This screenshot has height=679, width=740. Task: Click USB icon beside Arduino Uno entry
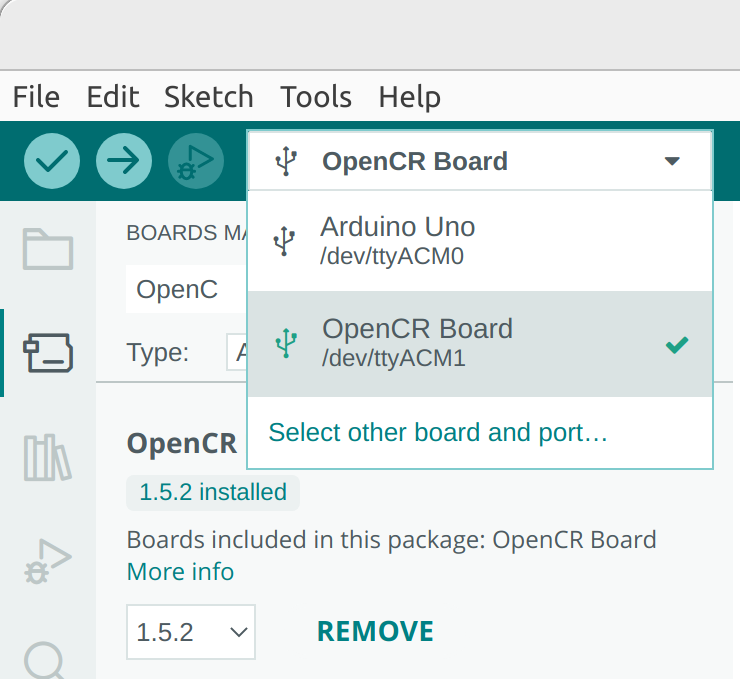coord(284,241)
